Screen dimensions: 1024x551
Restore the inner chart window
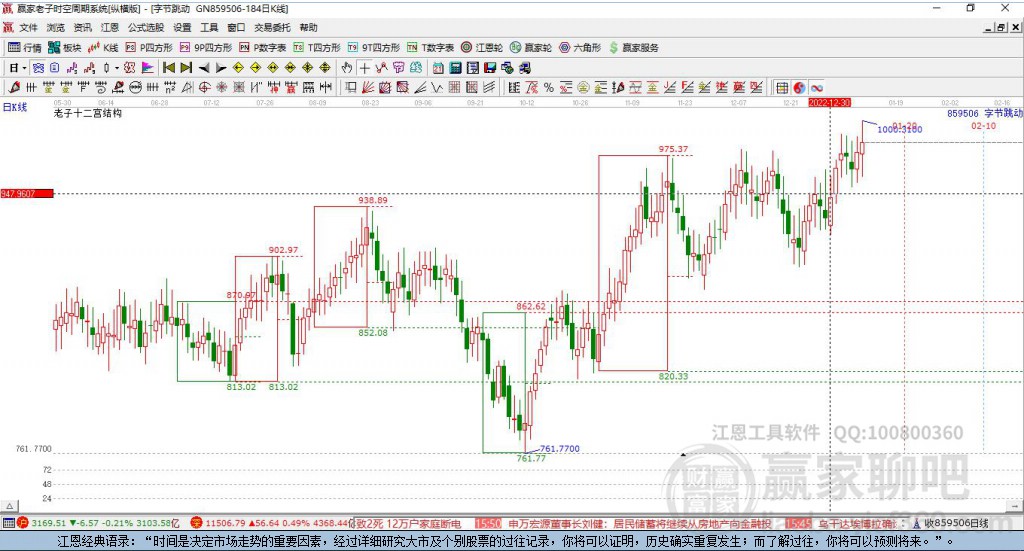coord(1000,27)
